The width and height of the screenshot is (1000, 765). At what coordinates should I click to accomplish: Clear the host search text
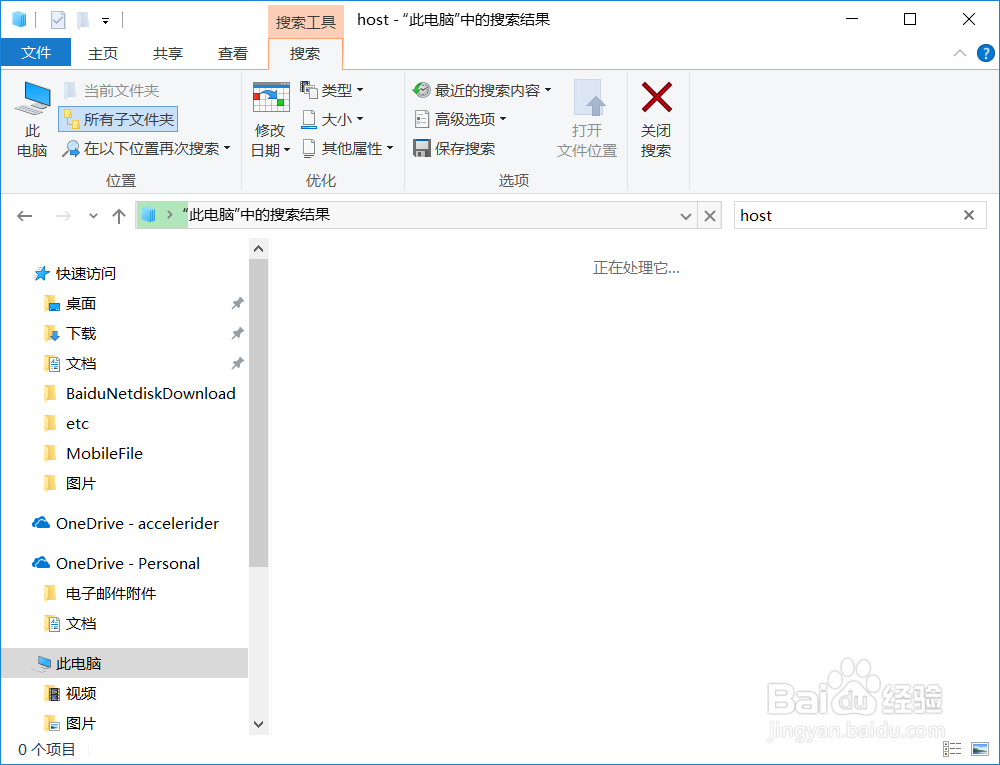pos(969,215)
